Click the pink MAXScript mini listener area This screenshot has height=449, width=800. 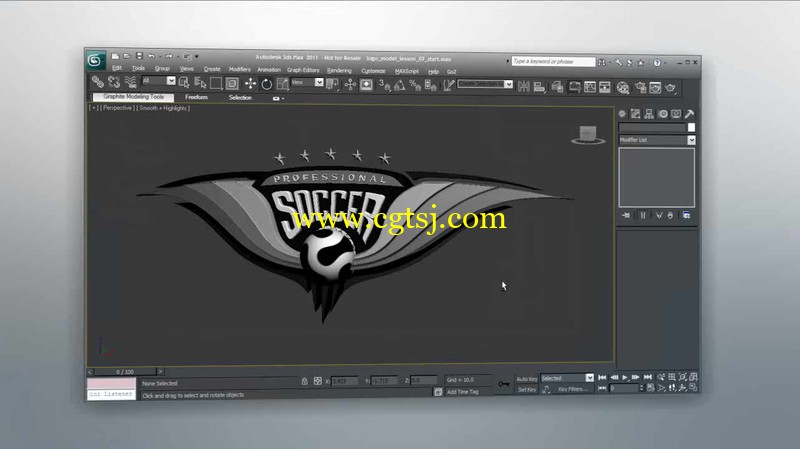(111, 383)
